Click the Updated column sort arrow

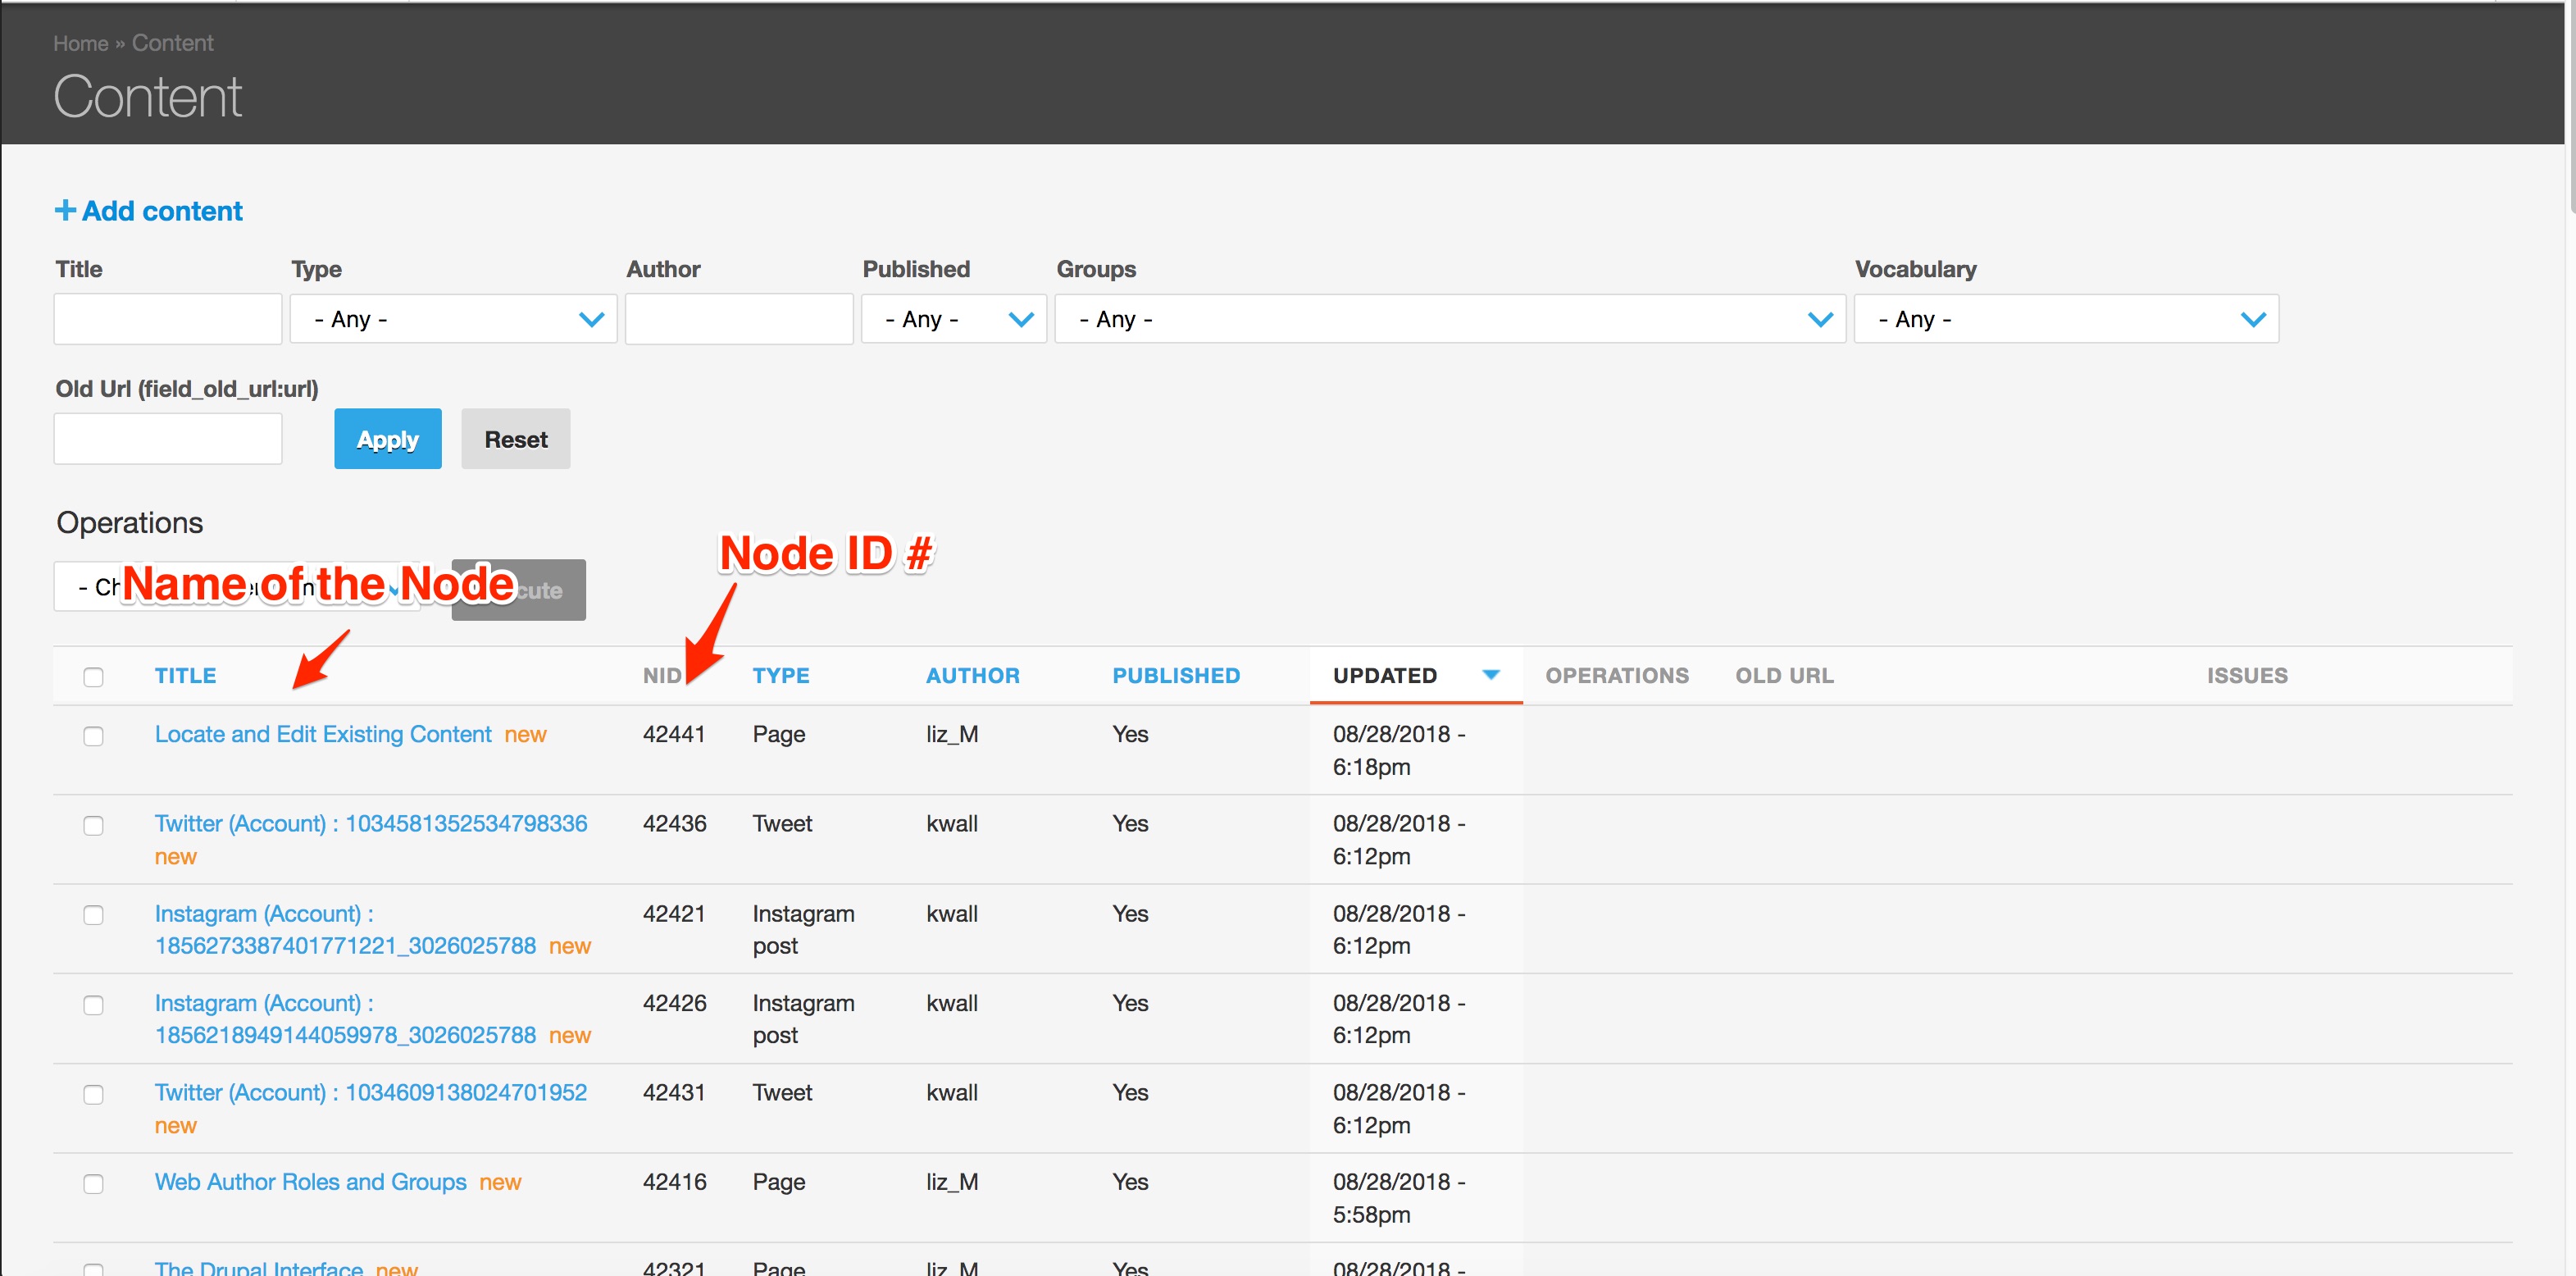(1490, 675)
